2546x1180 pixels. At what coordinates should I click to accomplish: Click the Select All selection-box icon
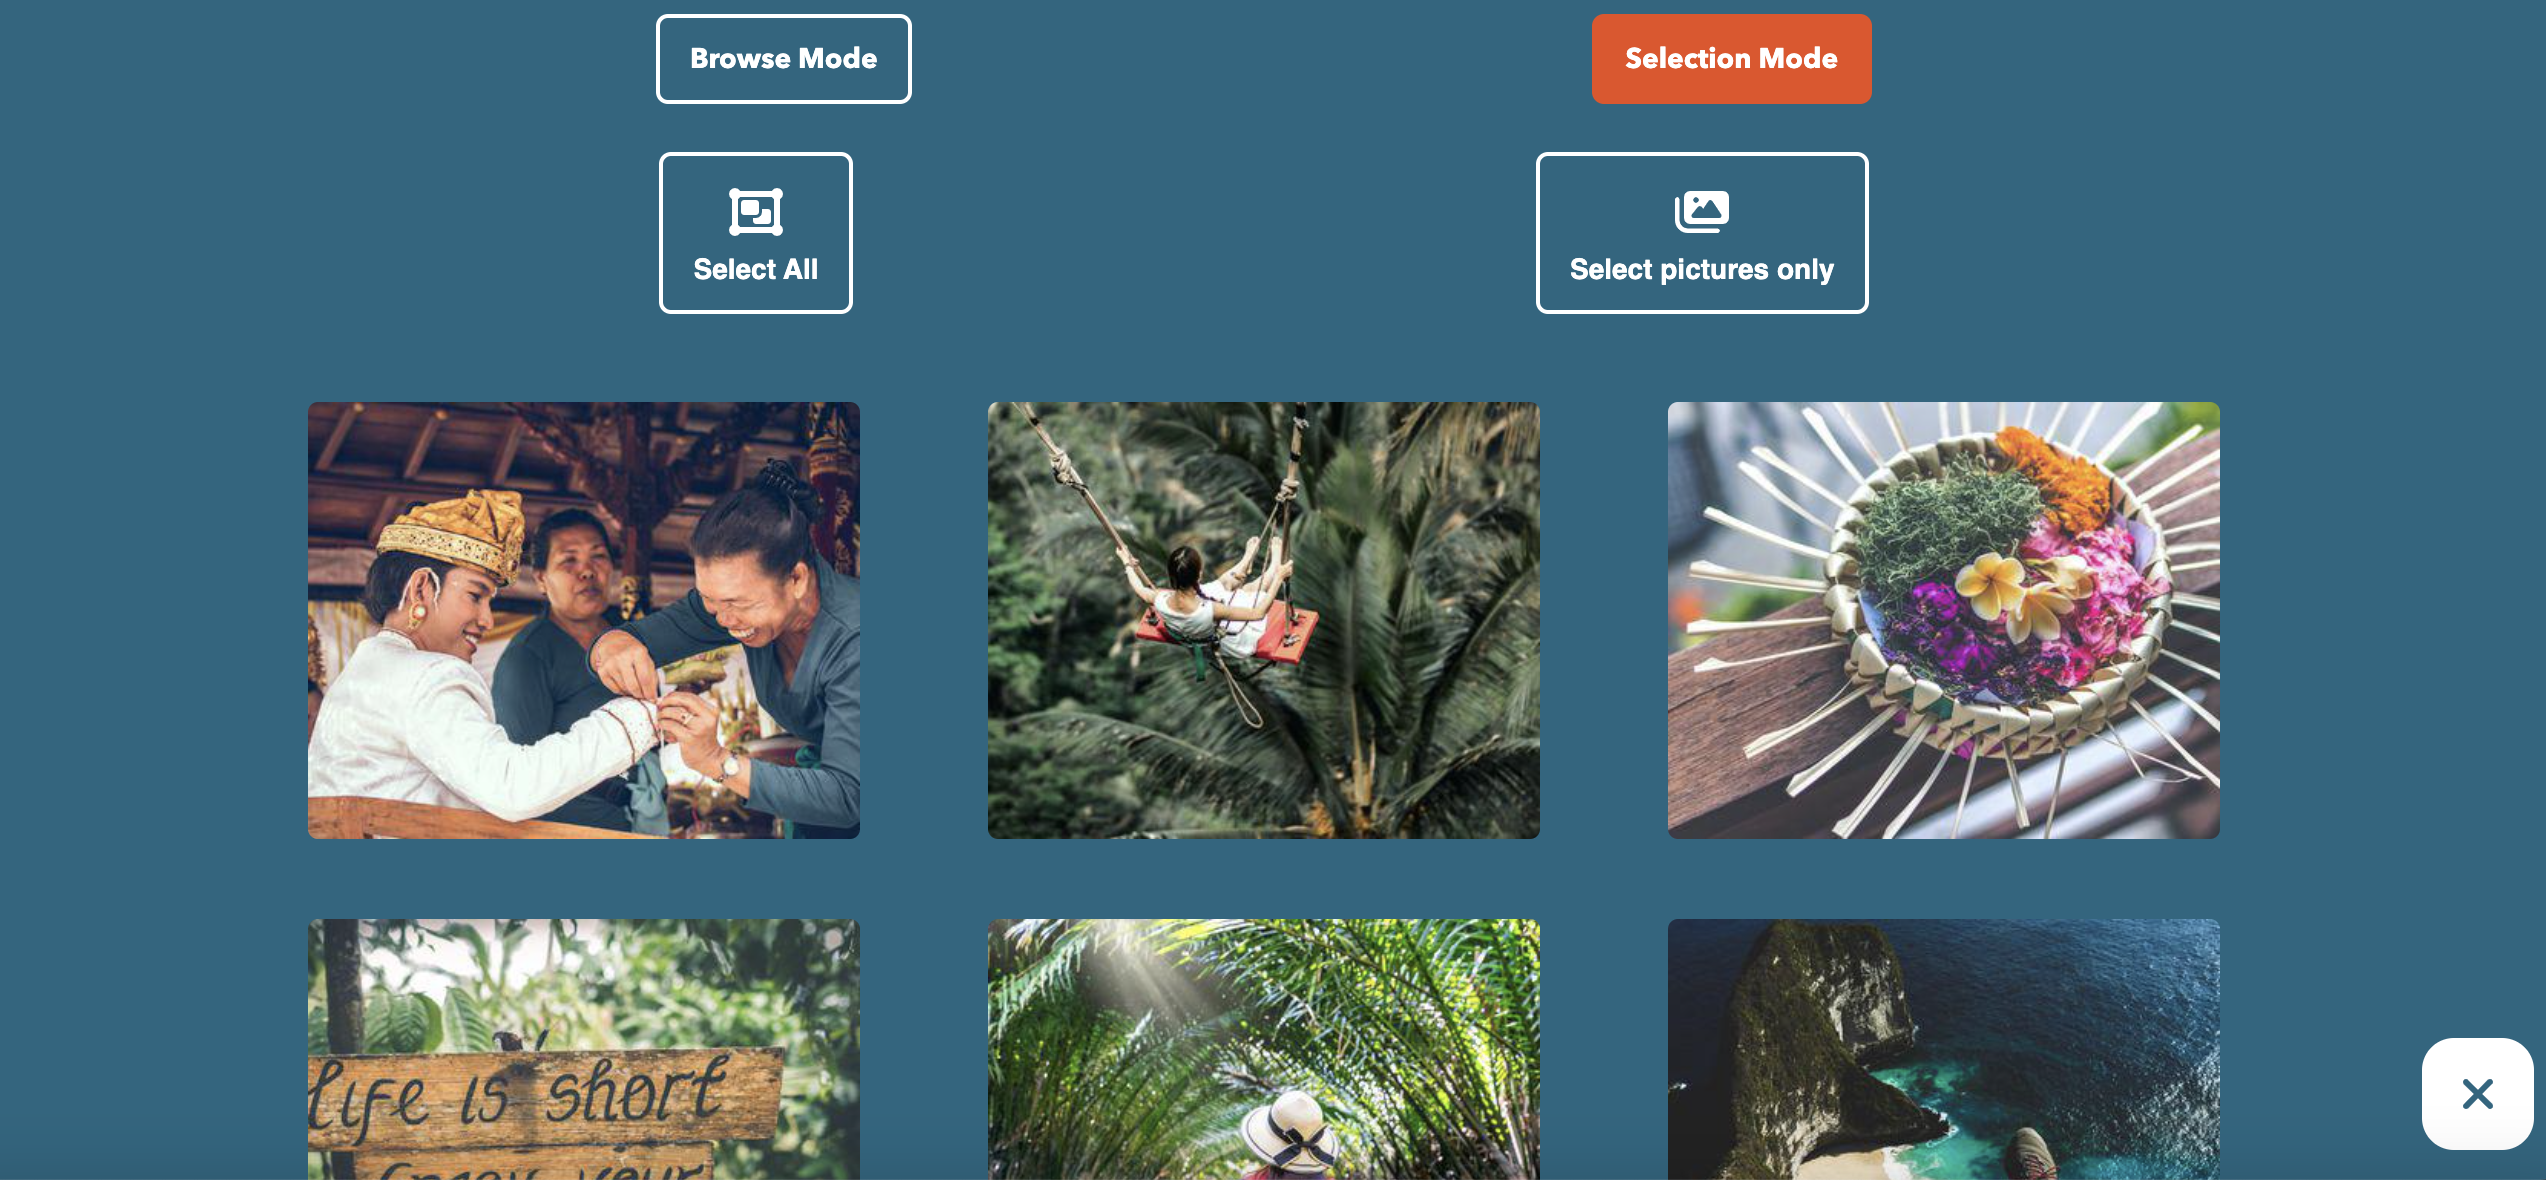click(755, 211)
